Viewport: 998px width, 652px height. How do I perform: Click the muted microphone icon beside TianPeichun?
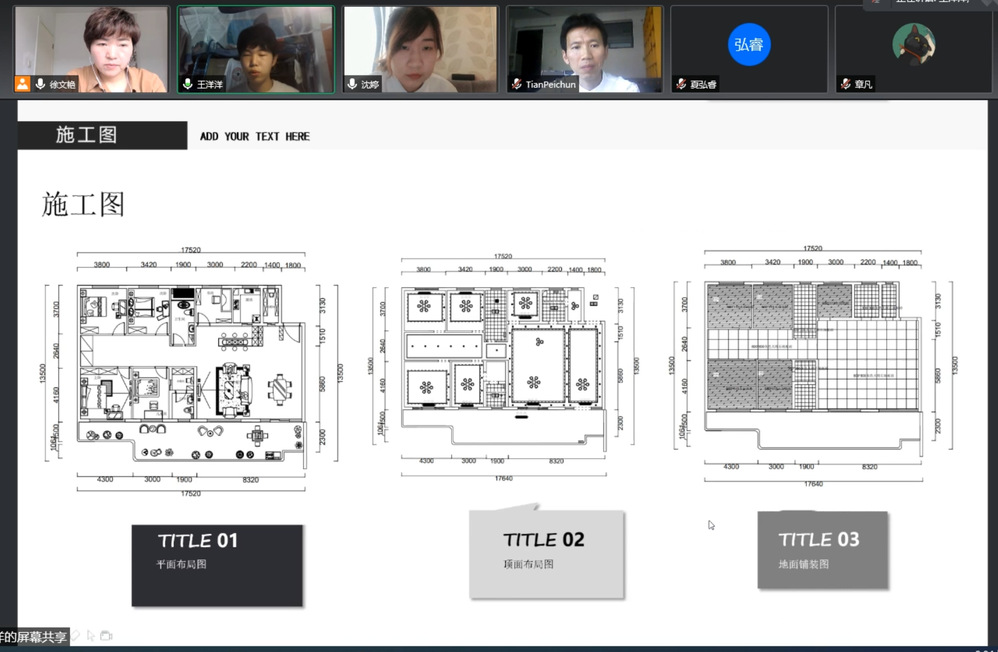tap(516, 85)
